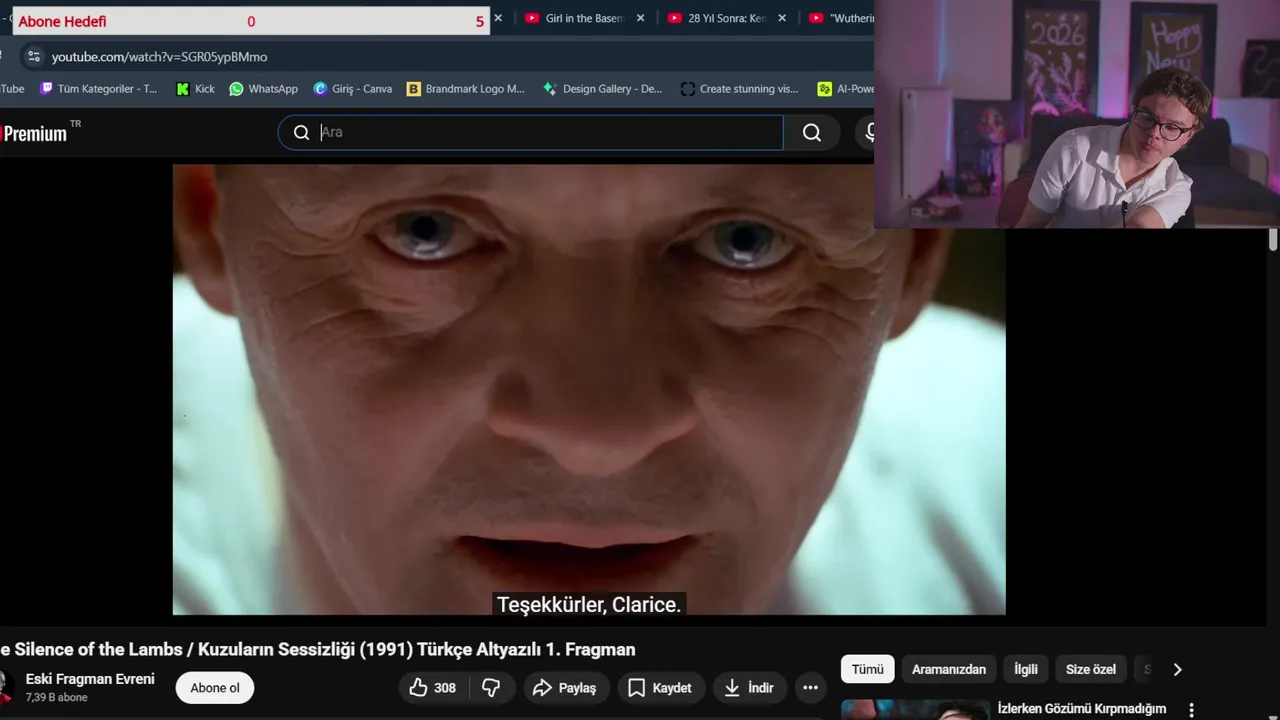Click the İndir download button
The width and height of the screenshot is (1280, 720).
(x=749, y=688)
